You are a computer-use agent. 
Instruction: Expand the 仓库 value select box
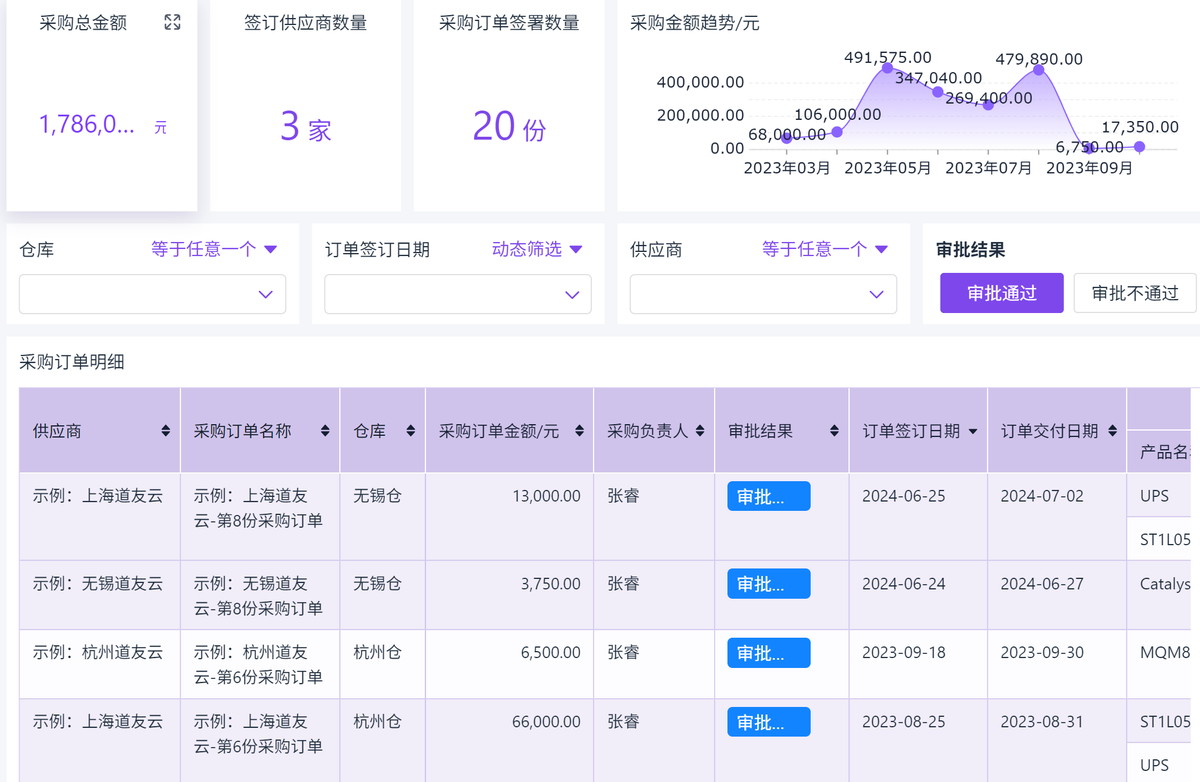click(152, 294)
